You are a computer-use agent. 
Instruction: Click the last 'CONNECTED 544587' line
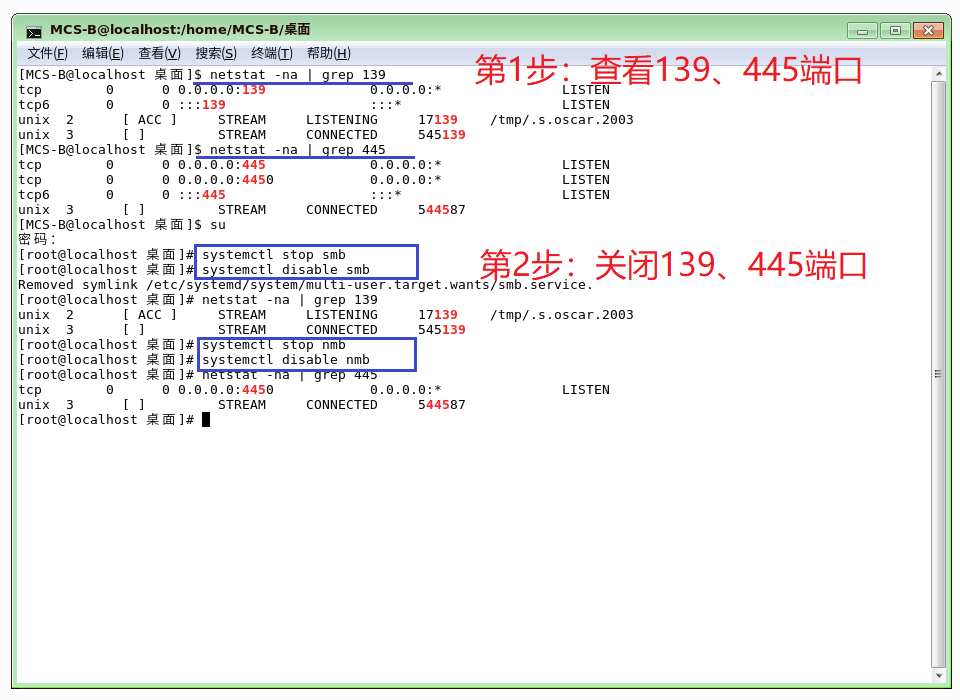point(242,405)
